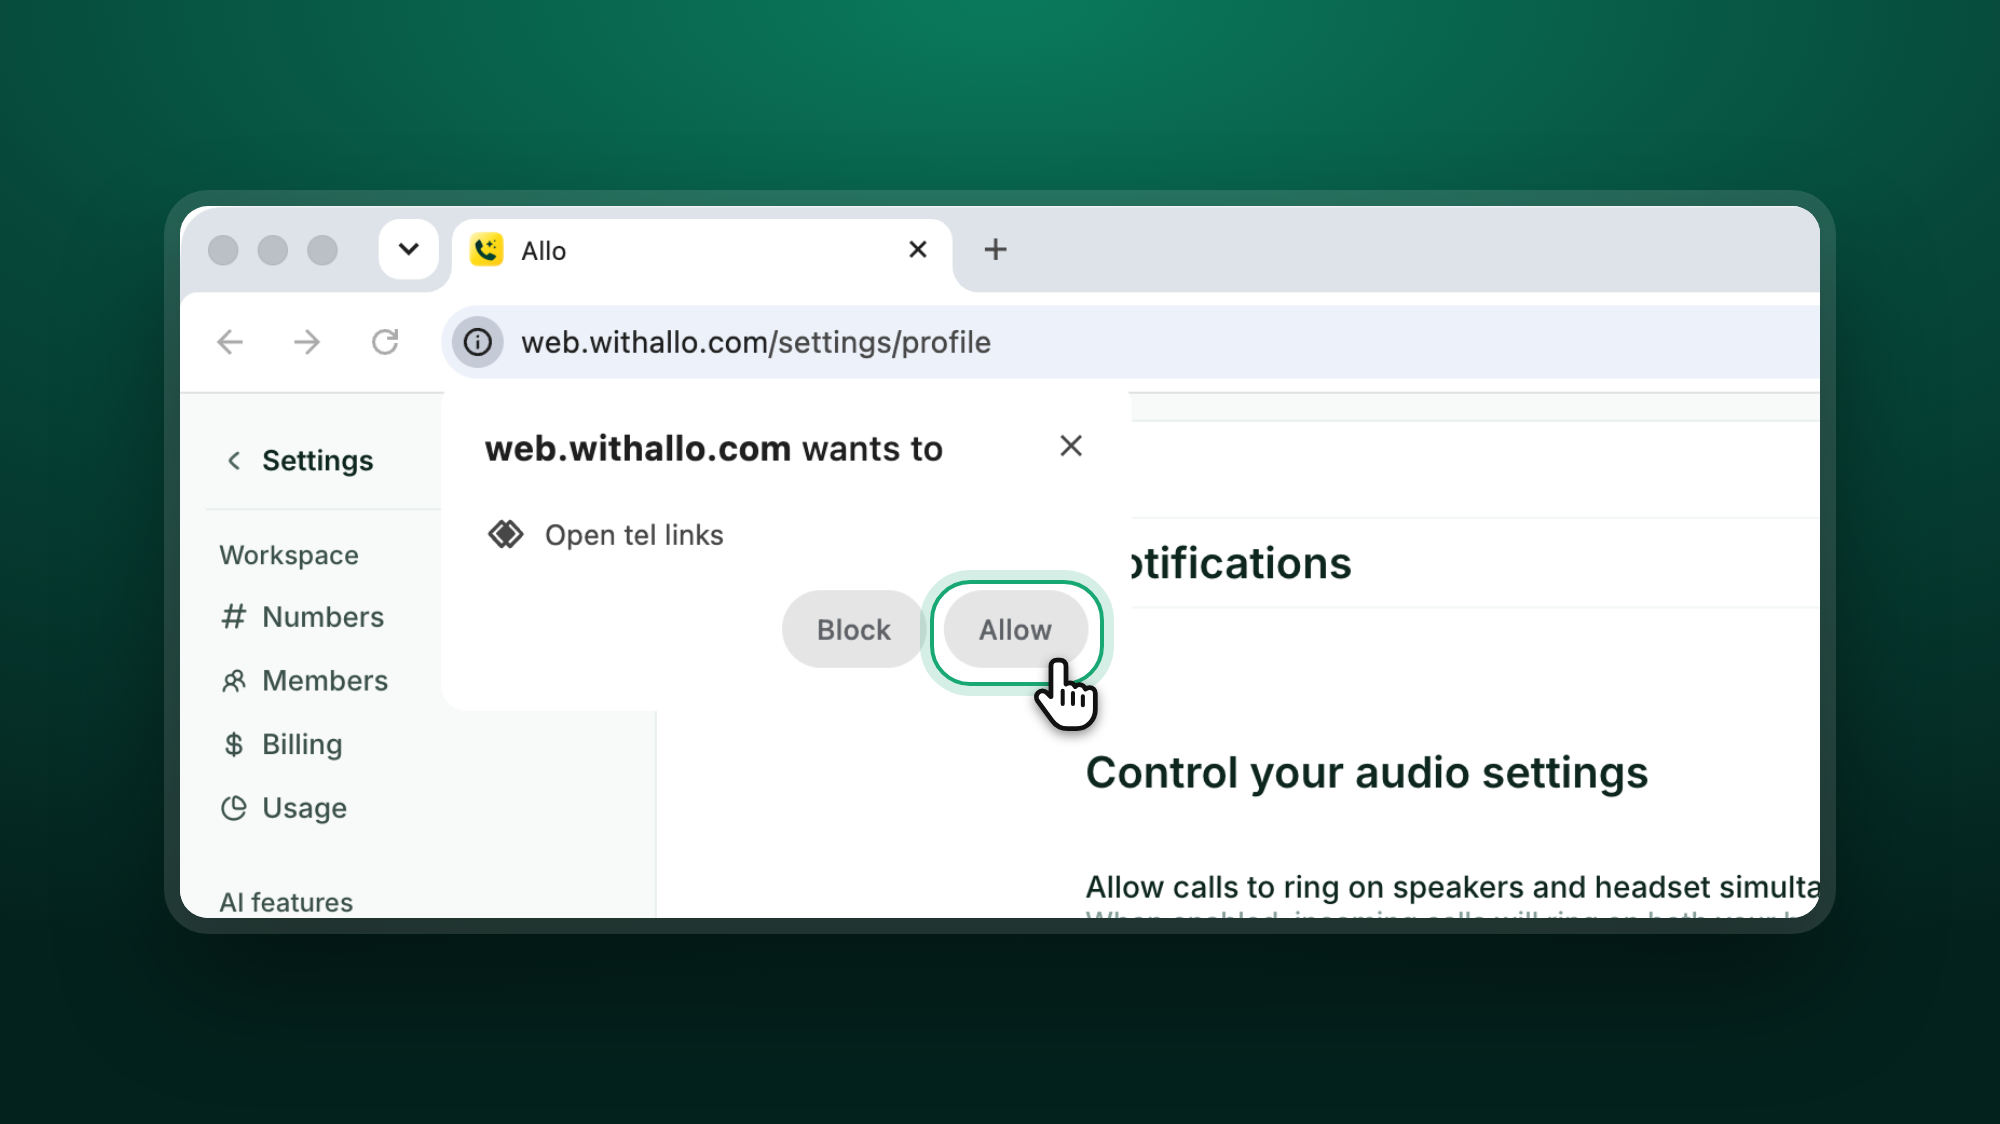Click the AI features section label
Screen dimensions: 2000x1124
[286, 902]
